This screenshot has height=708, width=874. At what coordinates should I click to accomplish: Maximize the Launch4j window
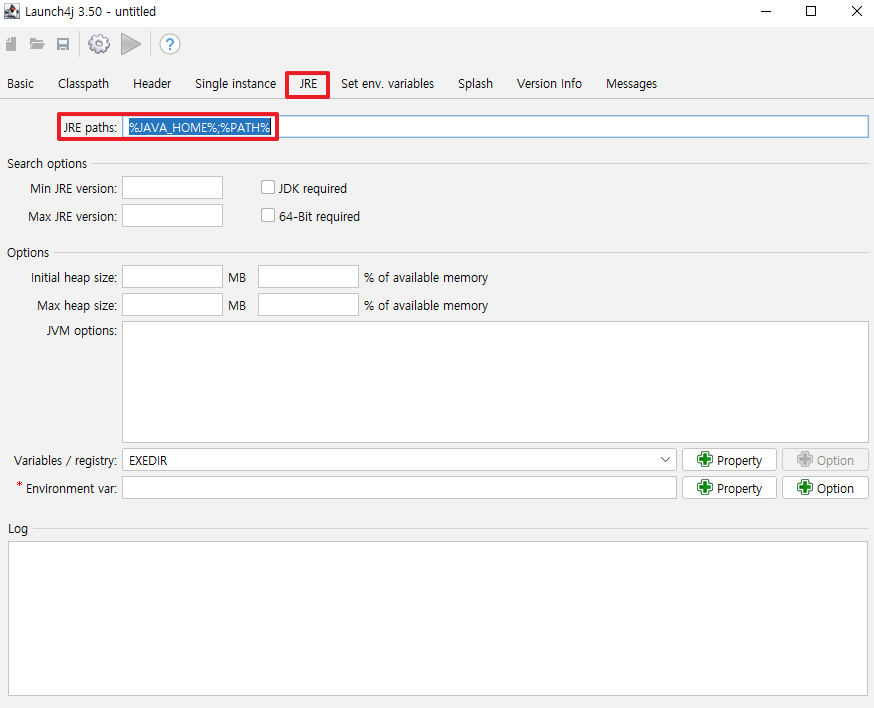point(811,11)
